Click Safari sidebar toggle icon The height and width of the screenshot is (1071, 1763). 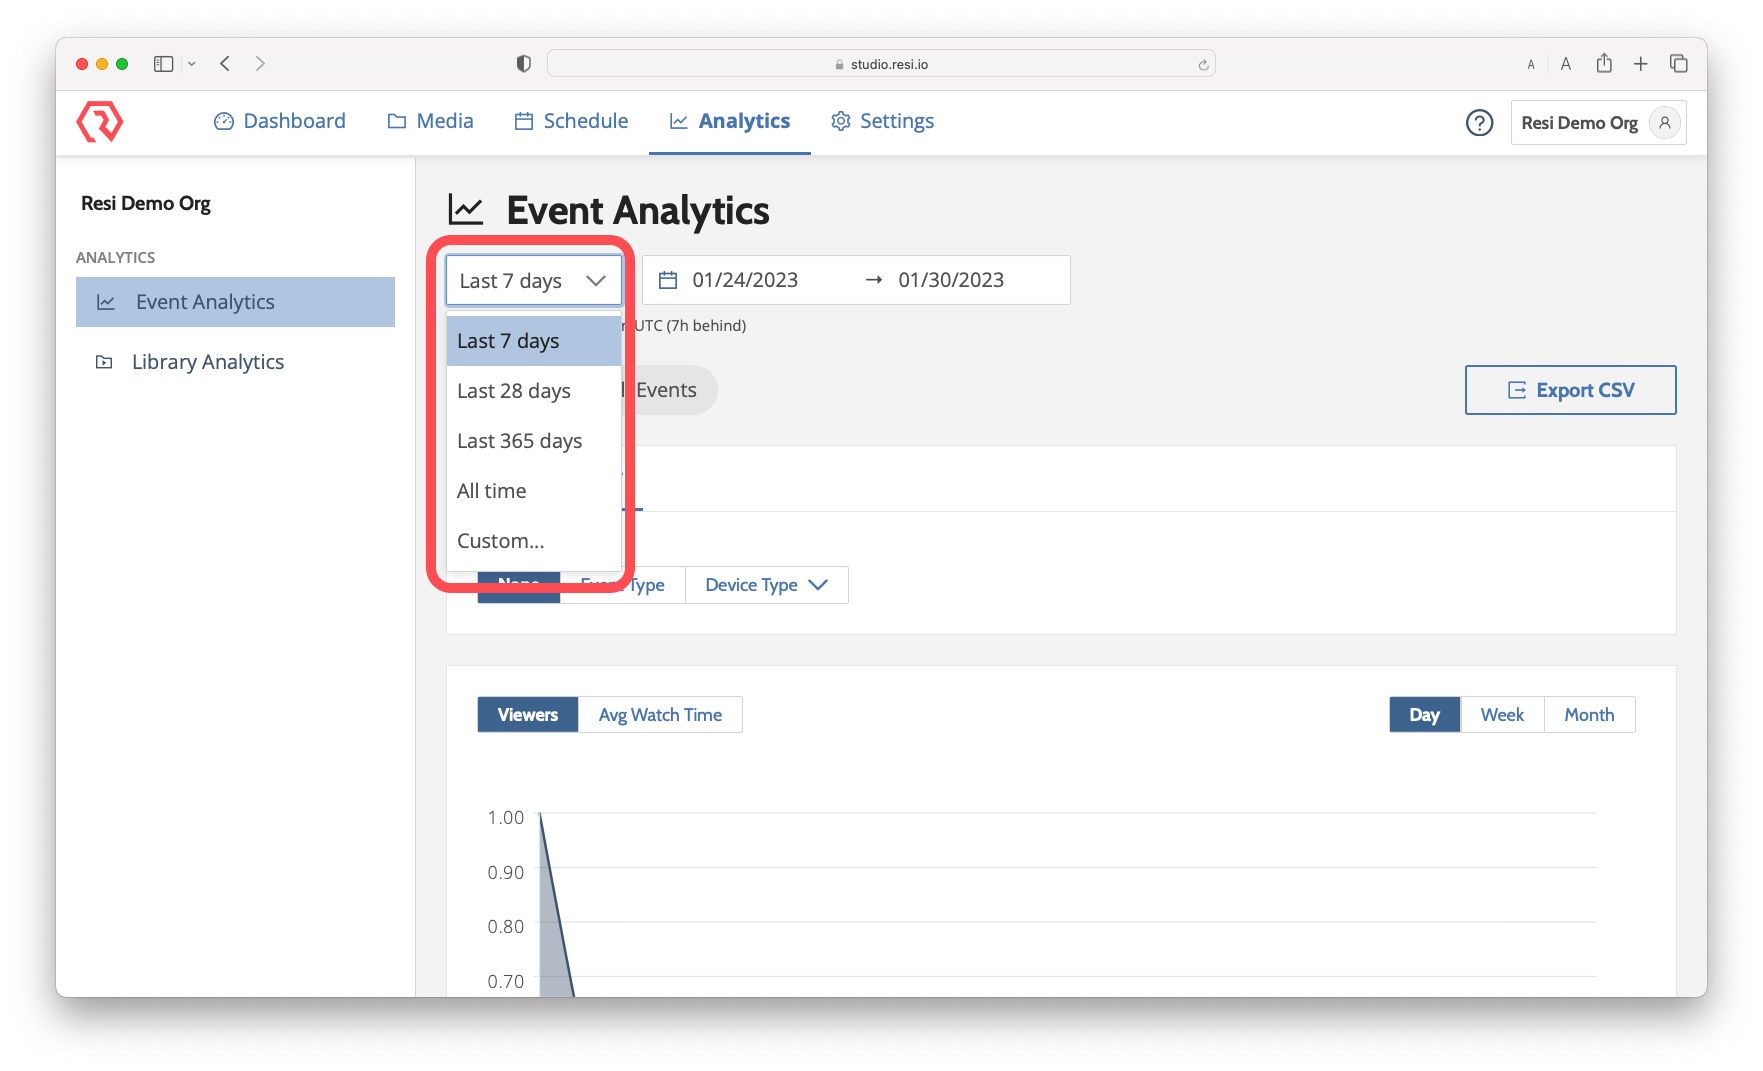click(164, 64)
